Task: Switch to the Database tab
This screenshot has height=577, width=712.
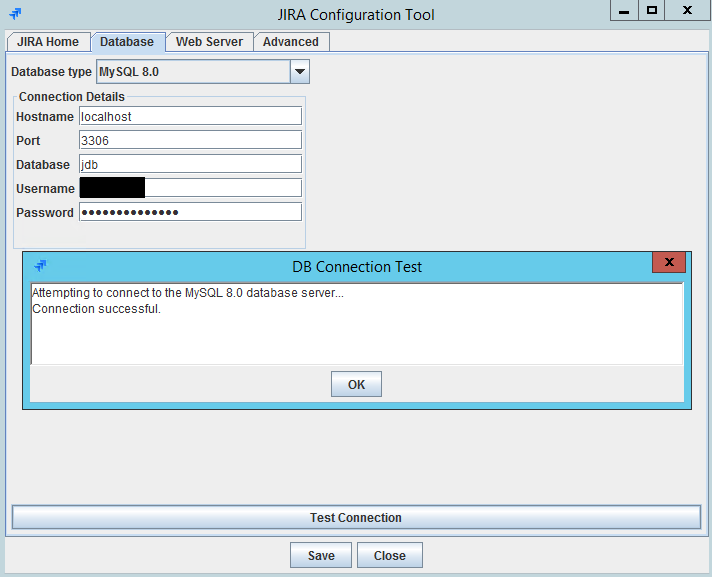Action: point(127,42)
